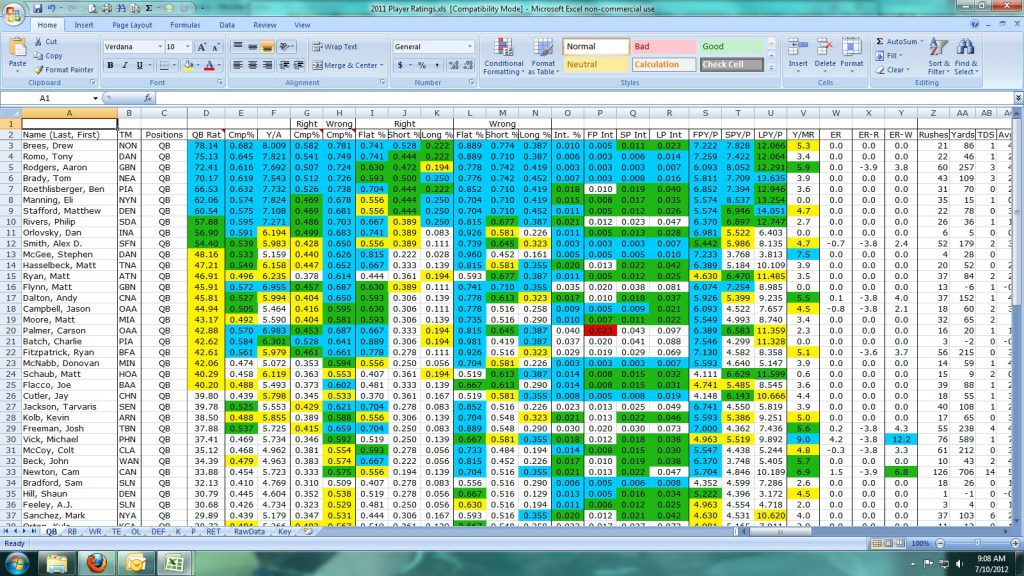The width and height of the screenshot is (1024, 576).
Task: Toggle bold formatting
Action: click(x=111, y=65)
